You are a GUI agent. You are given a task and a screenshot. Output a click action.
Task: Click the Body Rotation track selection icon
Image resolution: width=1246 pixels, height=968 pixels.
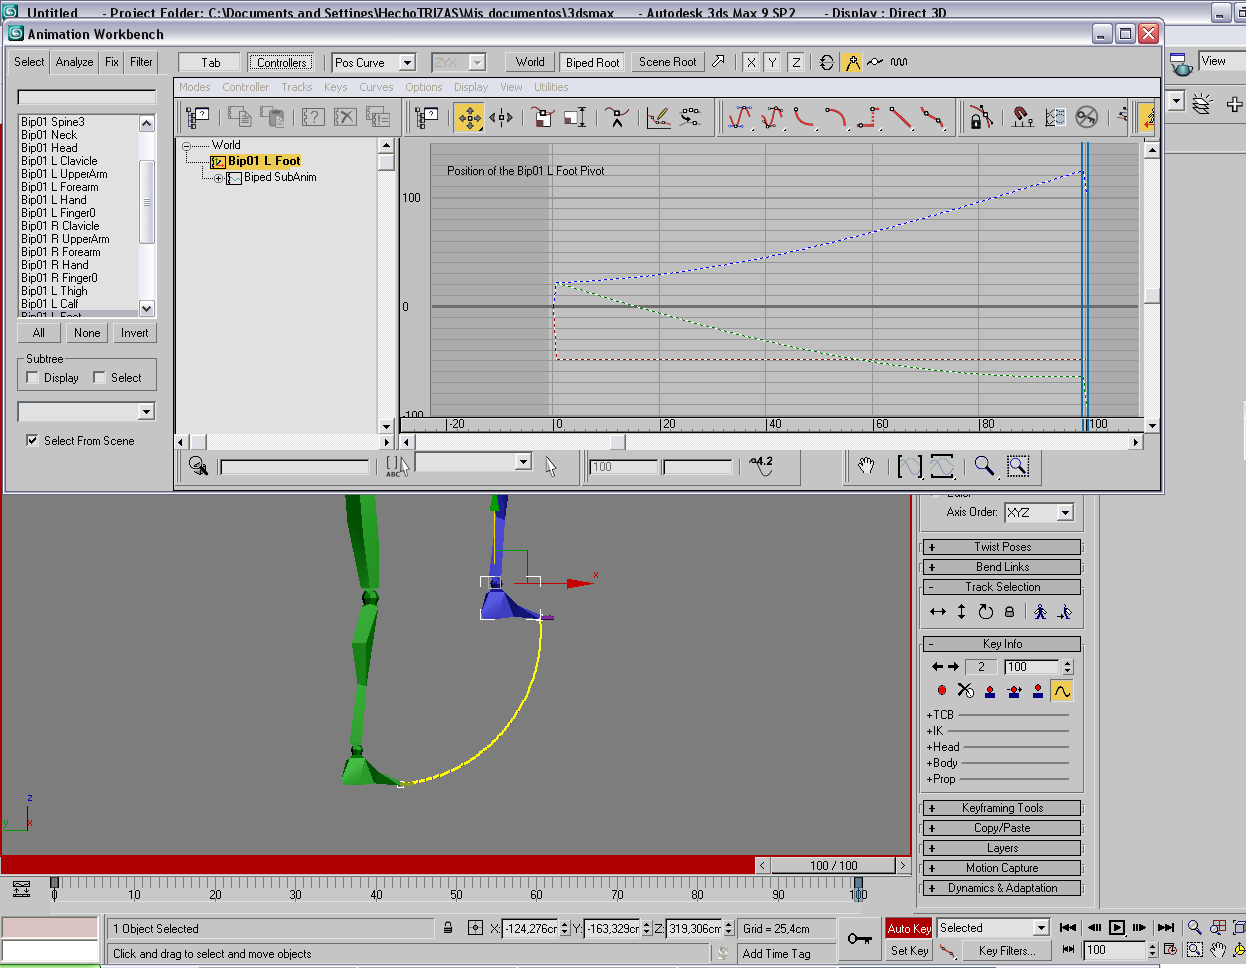(x=985, y=612)
